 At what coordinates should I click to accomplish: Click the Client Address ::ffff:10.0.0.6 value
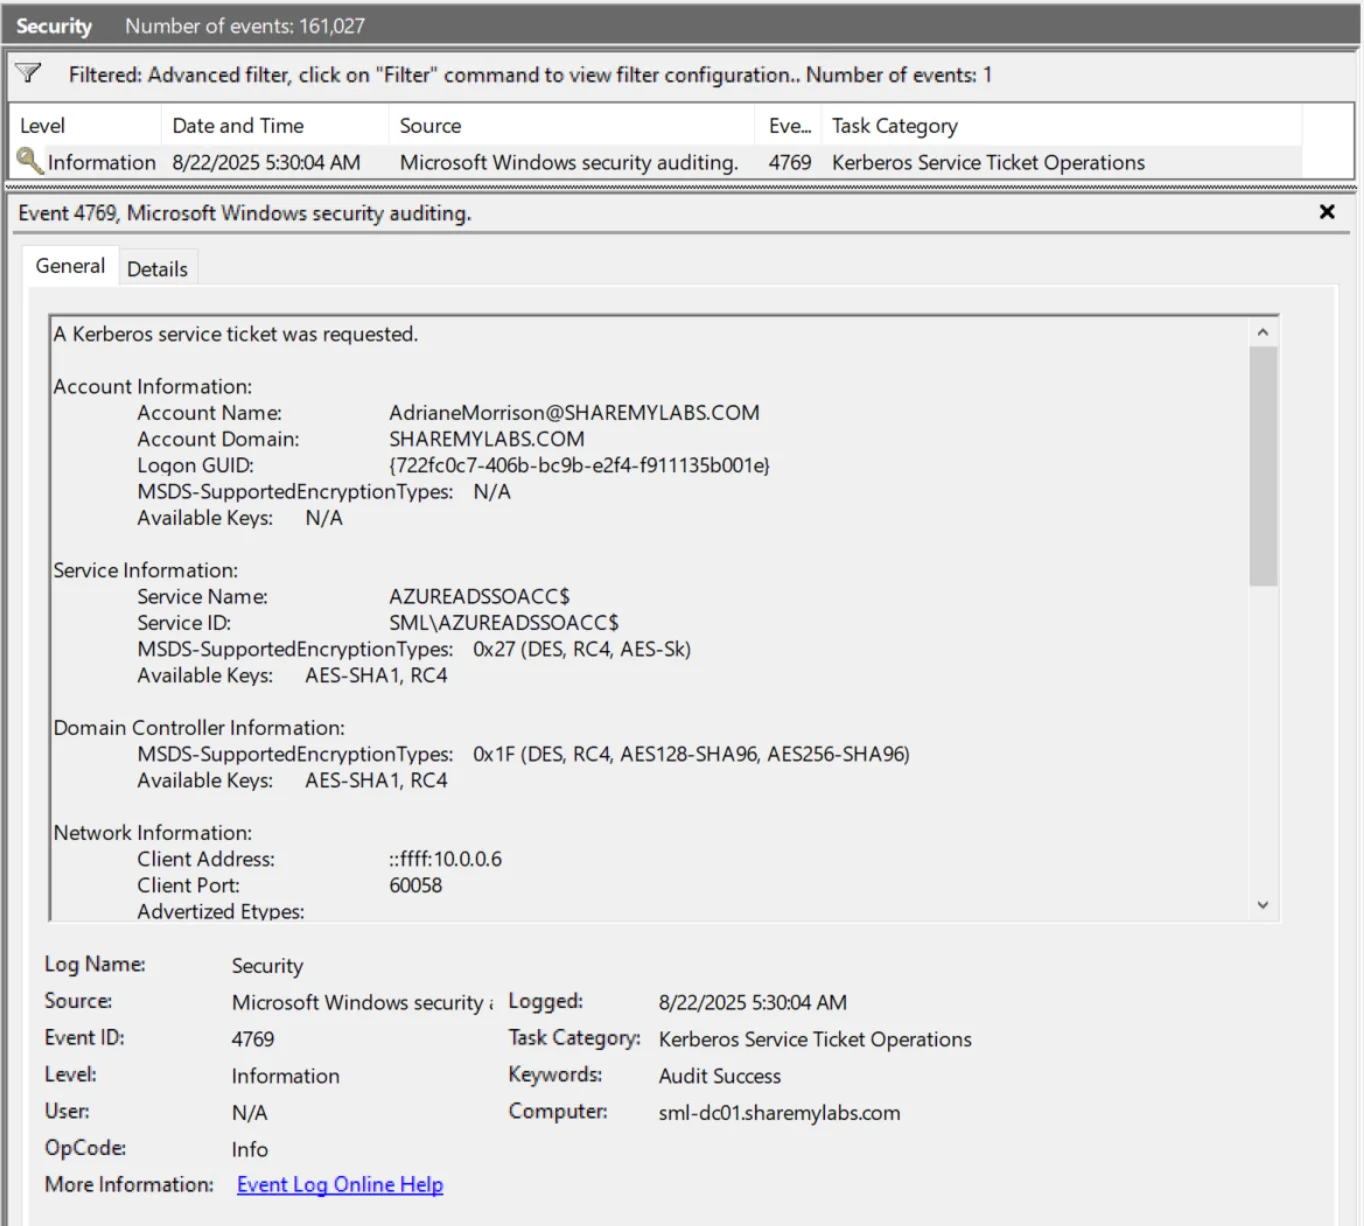446,859
